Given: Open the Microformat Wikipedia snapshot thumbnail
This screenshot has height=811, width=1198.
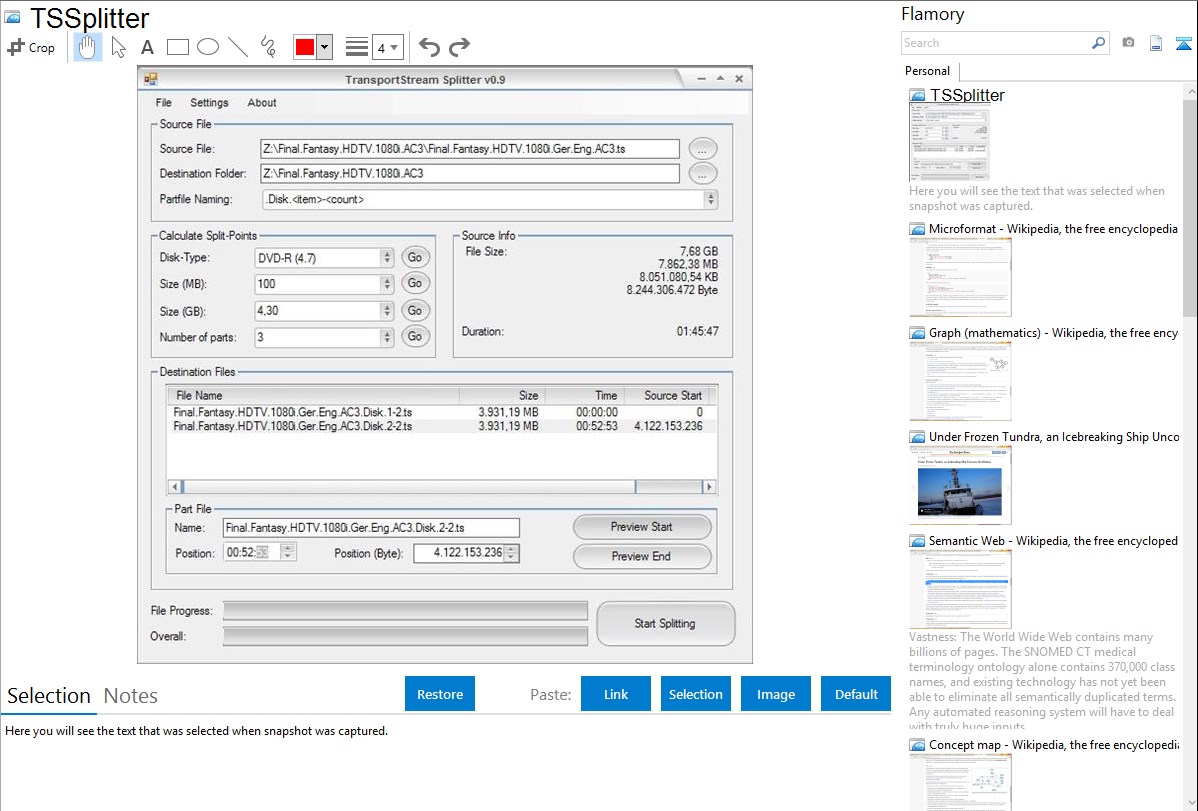Looking at the screenshot, I should [x=960, y=277].
